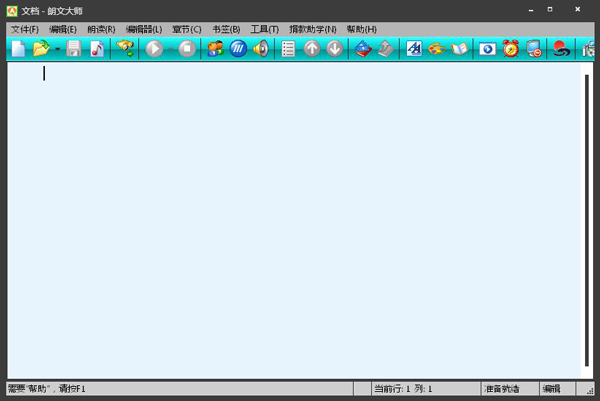This screenshot has height=401, width=600.
Task: Click the two-people voice selection icon
Action: 215,49
